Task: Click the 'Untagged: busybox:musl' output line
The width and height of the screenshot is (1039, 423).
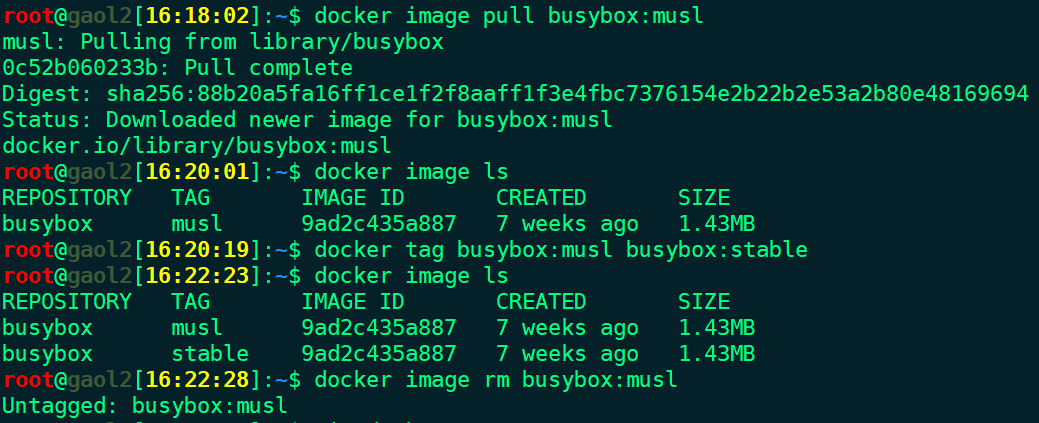Action: pyautogui.click(x=144, y=406)
